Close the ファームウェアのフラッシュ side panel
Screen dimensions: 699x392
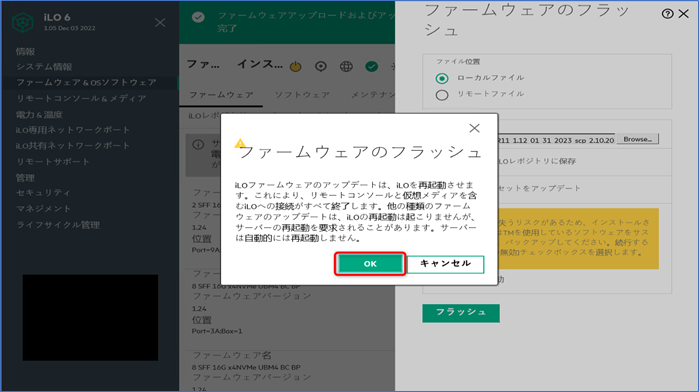684,14
